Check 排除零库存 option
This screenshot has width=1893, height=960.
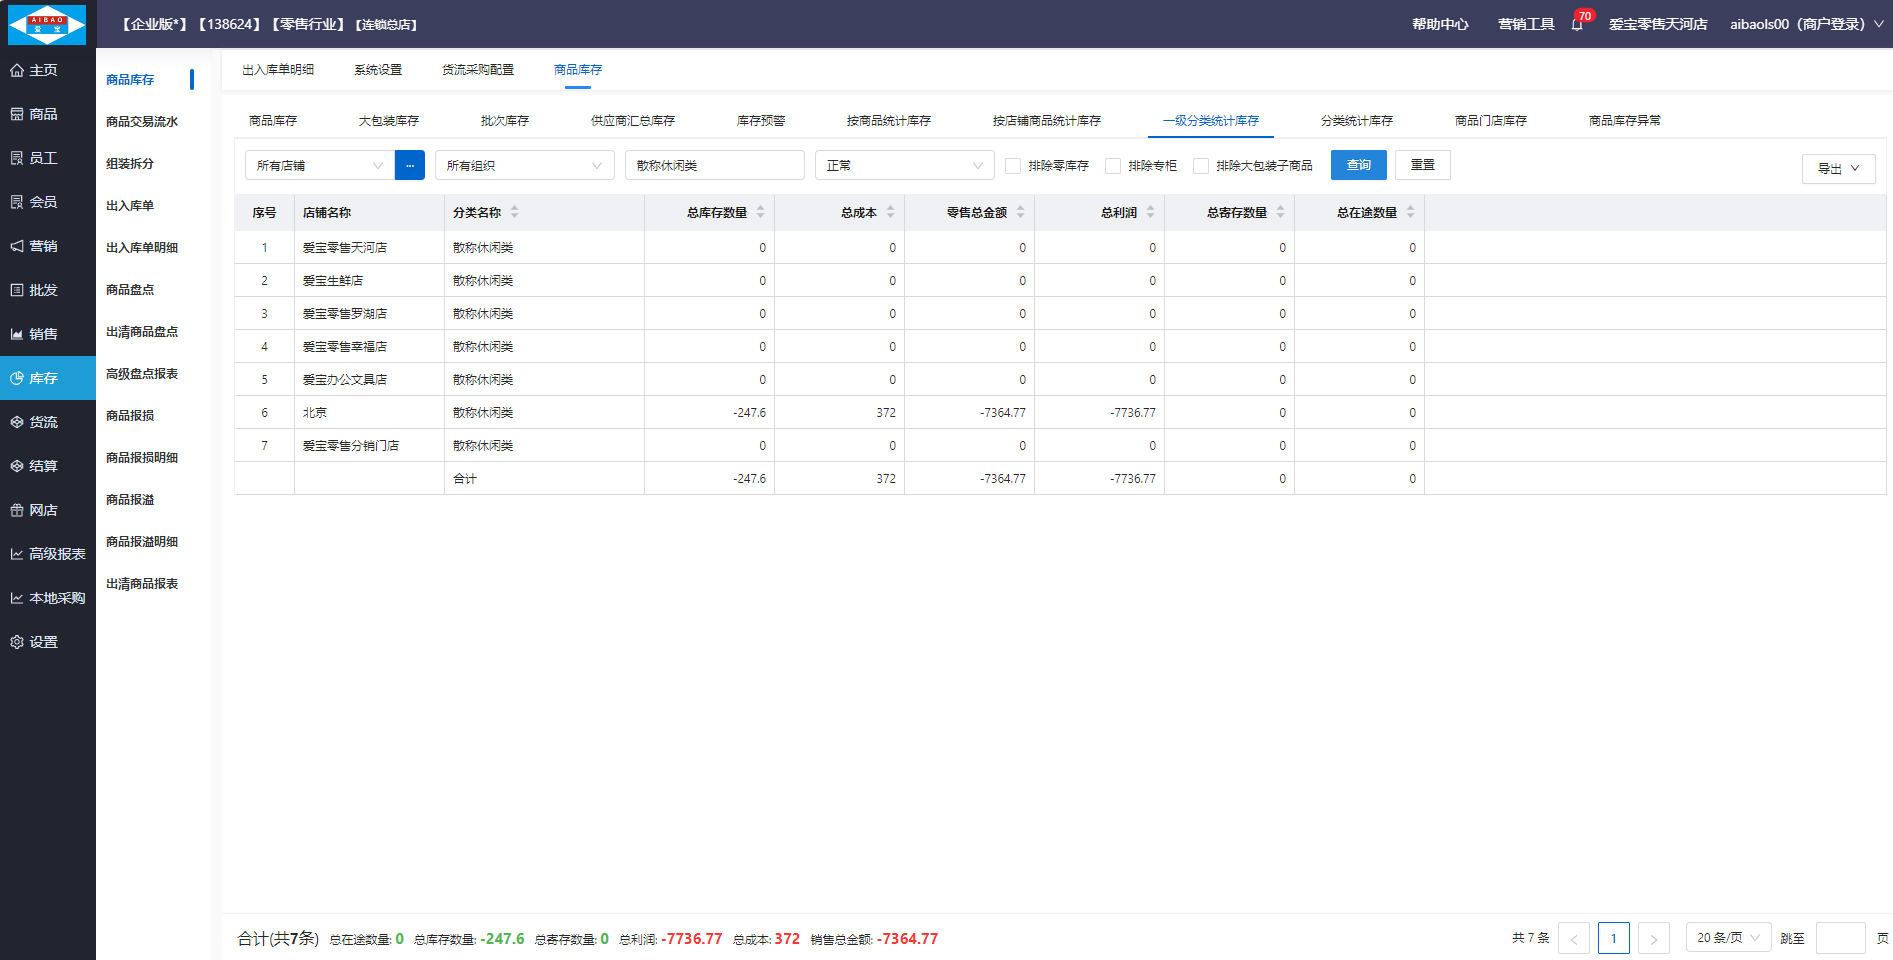click(1013, 166)
